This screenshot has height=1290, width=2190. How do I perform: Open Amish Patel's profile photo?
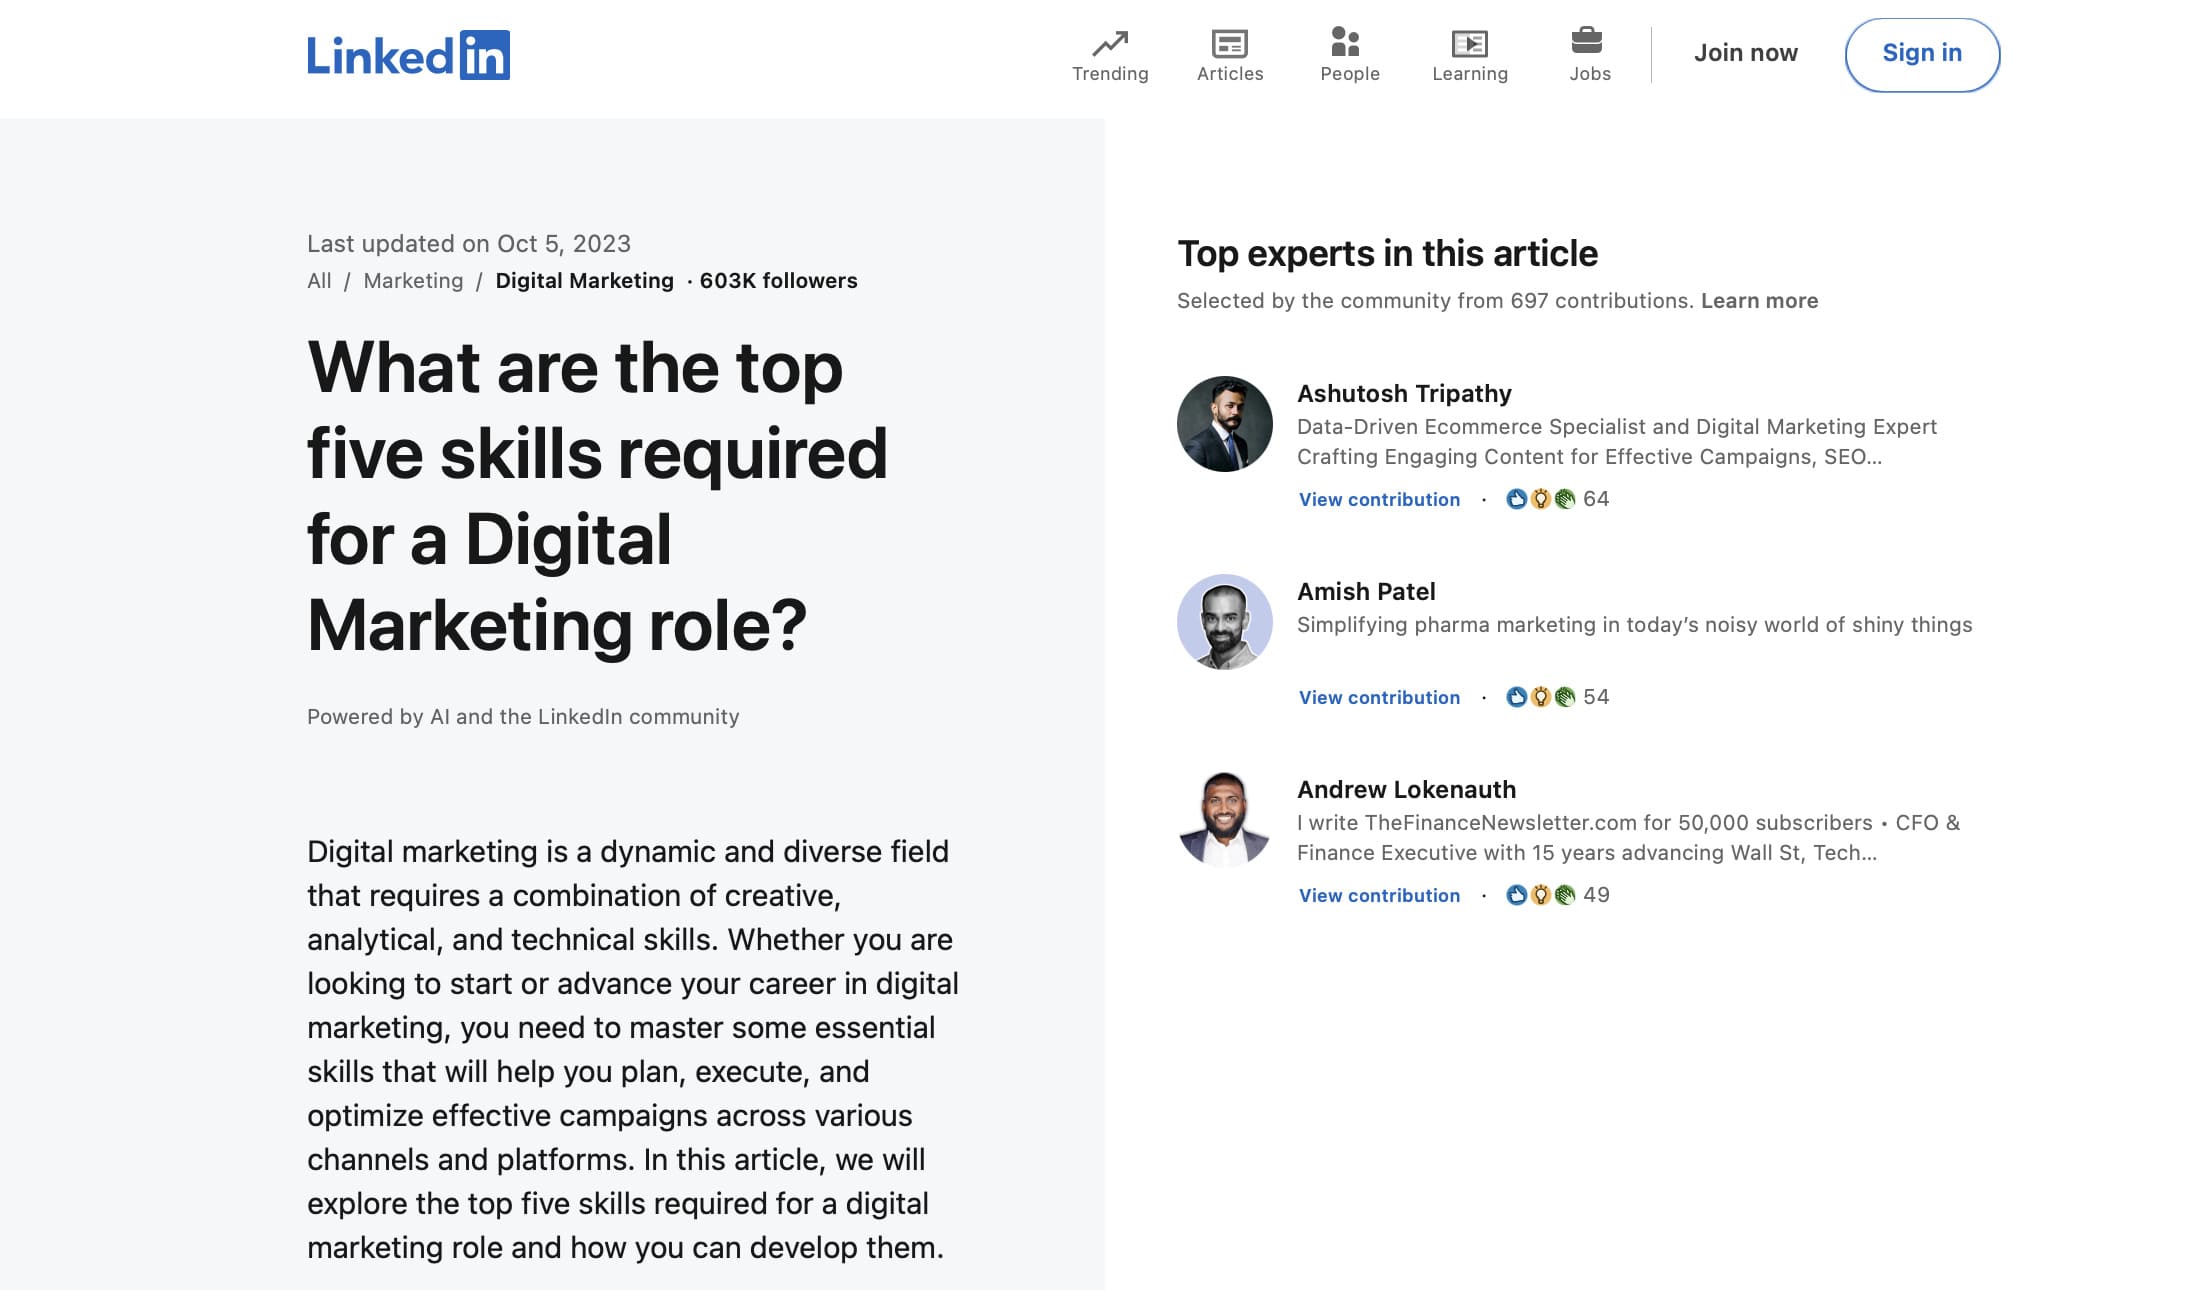point(1224,622)
